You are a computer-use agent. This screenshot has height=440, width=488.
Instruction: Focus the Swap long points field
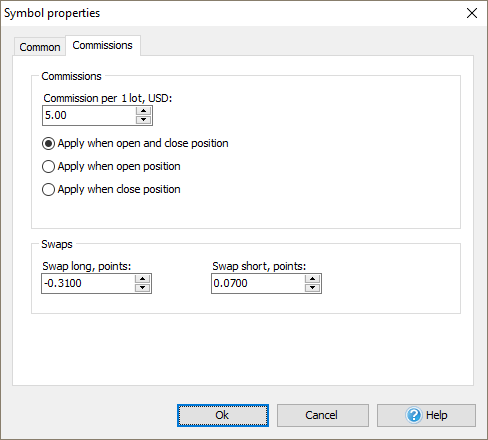[88, 284]
